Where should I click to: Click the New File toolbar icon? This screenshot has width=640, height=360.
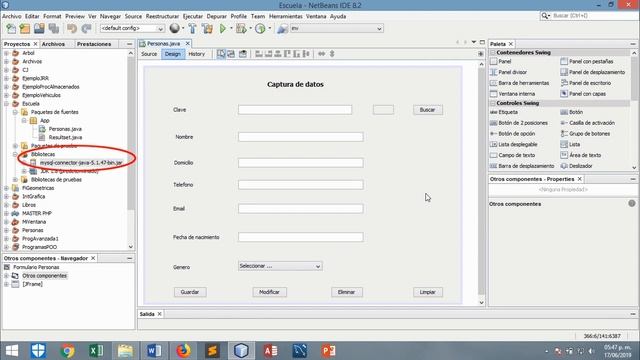pyautogui.click(x=11, y=29)
